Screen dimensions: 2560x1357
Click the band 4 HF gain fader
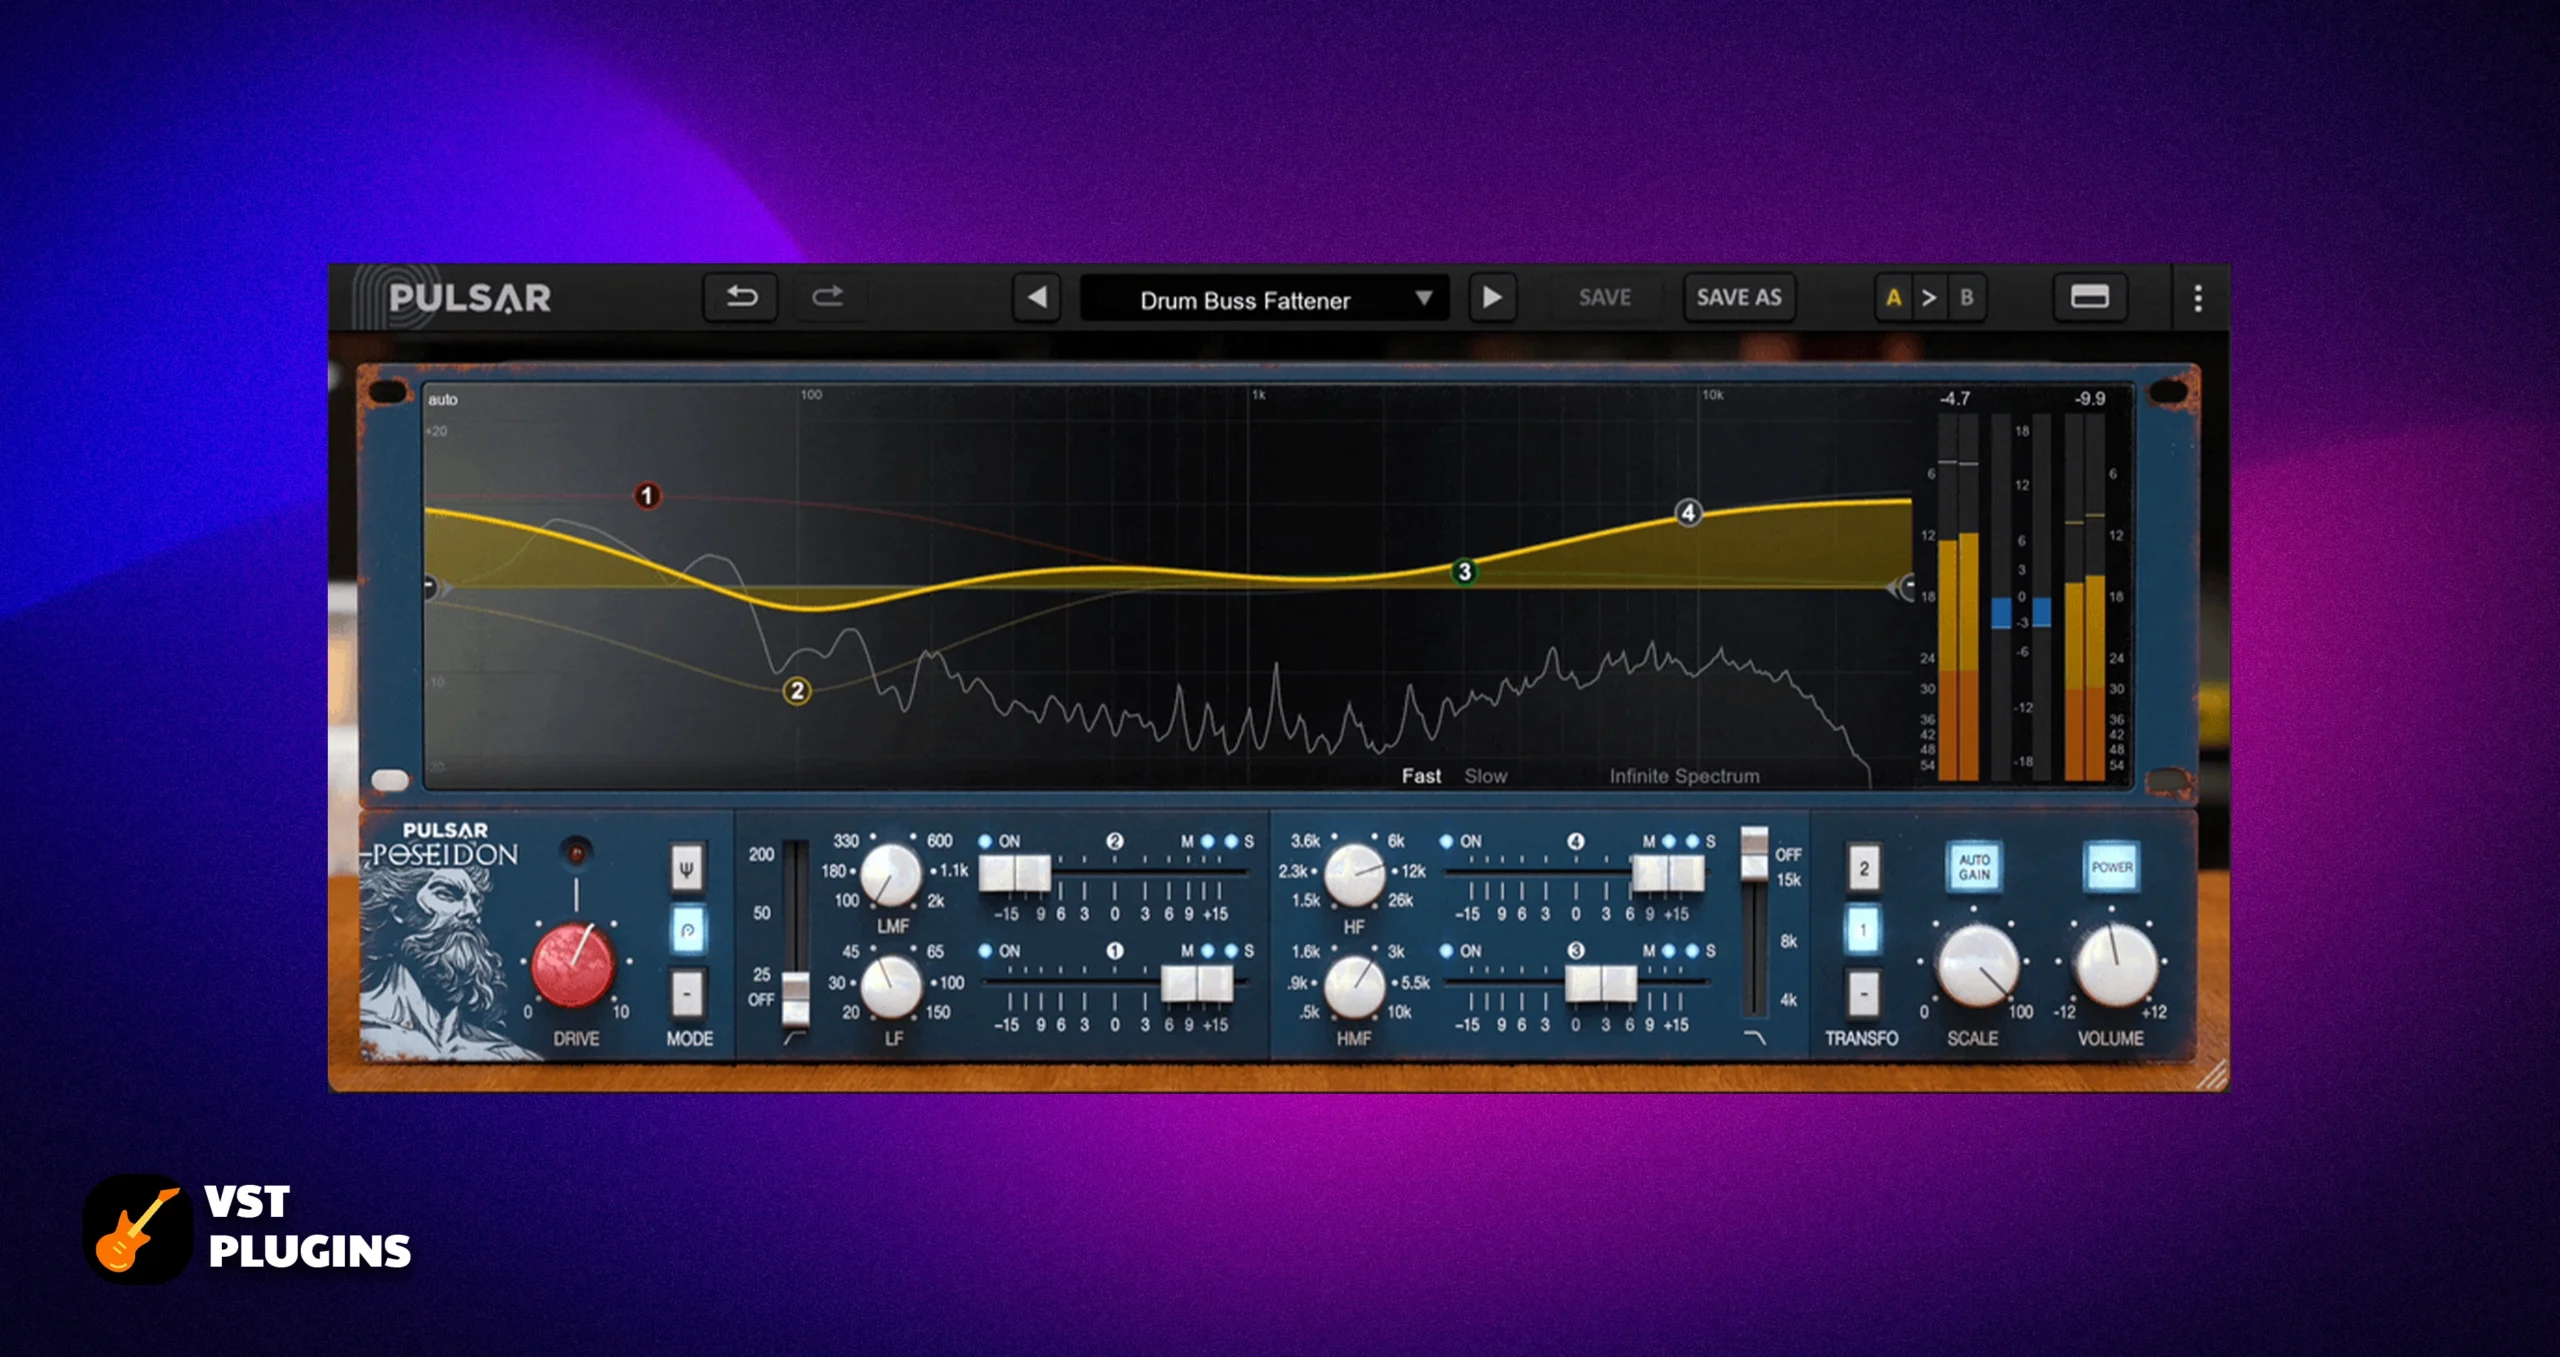pyautogui.click(x=1669, y=873)
